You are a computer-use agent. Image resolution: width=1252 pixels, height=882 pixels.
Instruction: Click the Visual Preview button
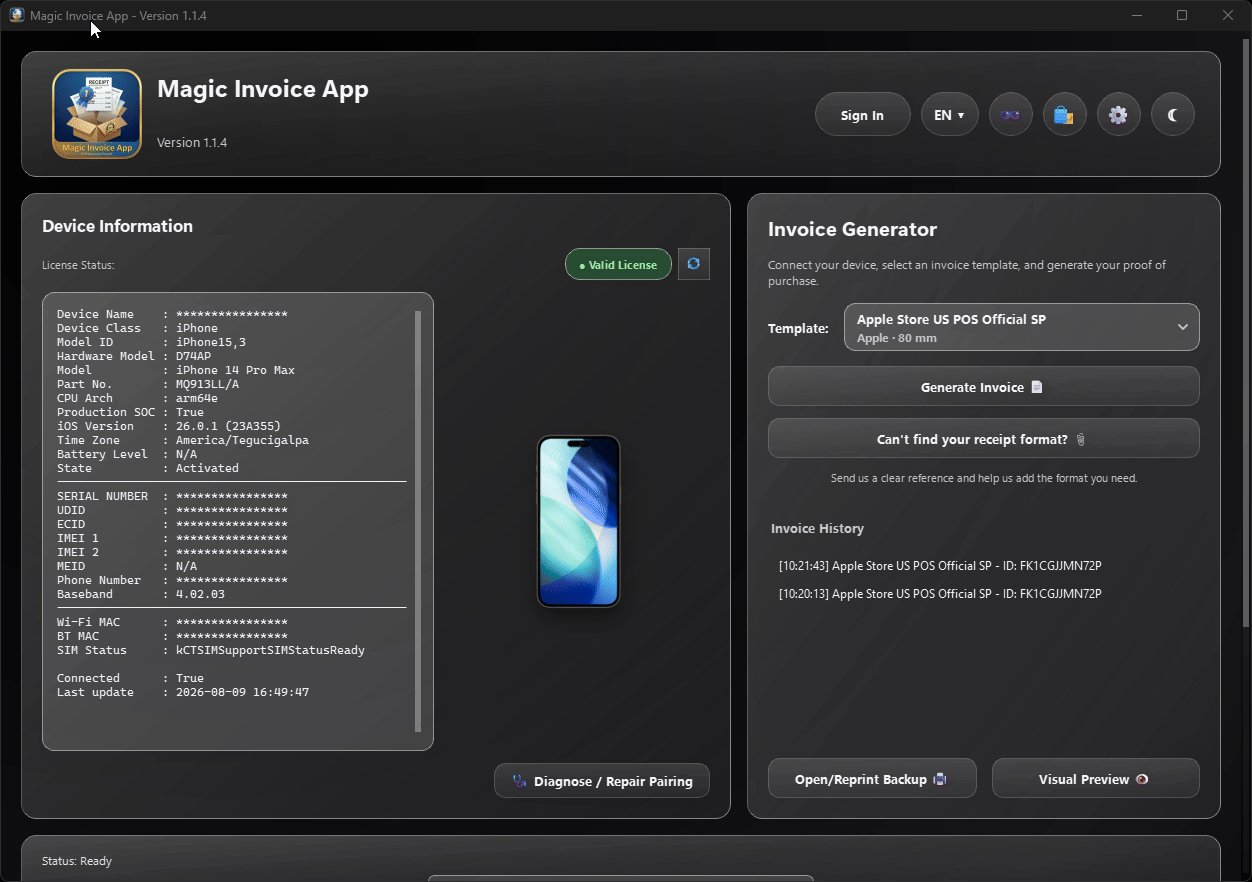click(1095, 779)
